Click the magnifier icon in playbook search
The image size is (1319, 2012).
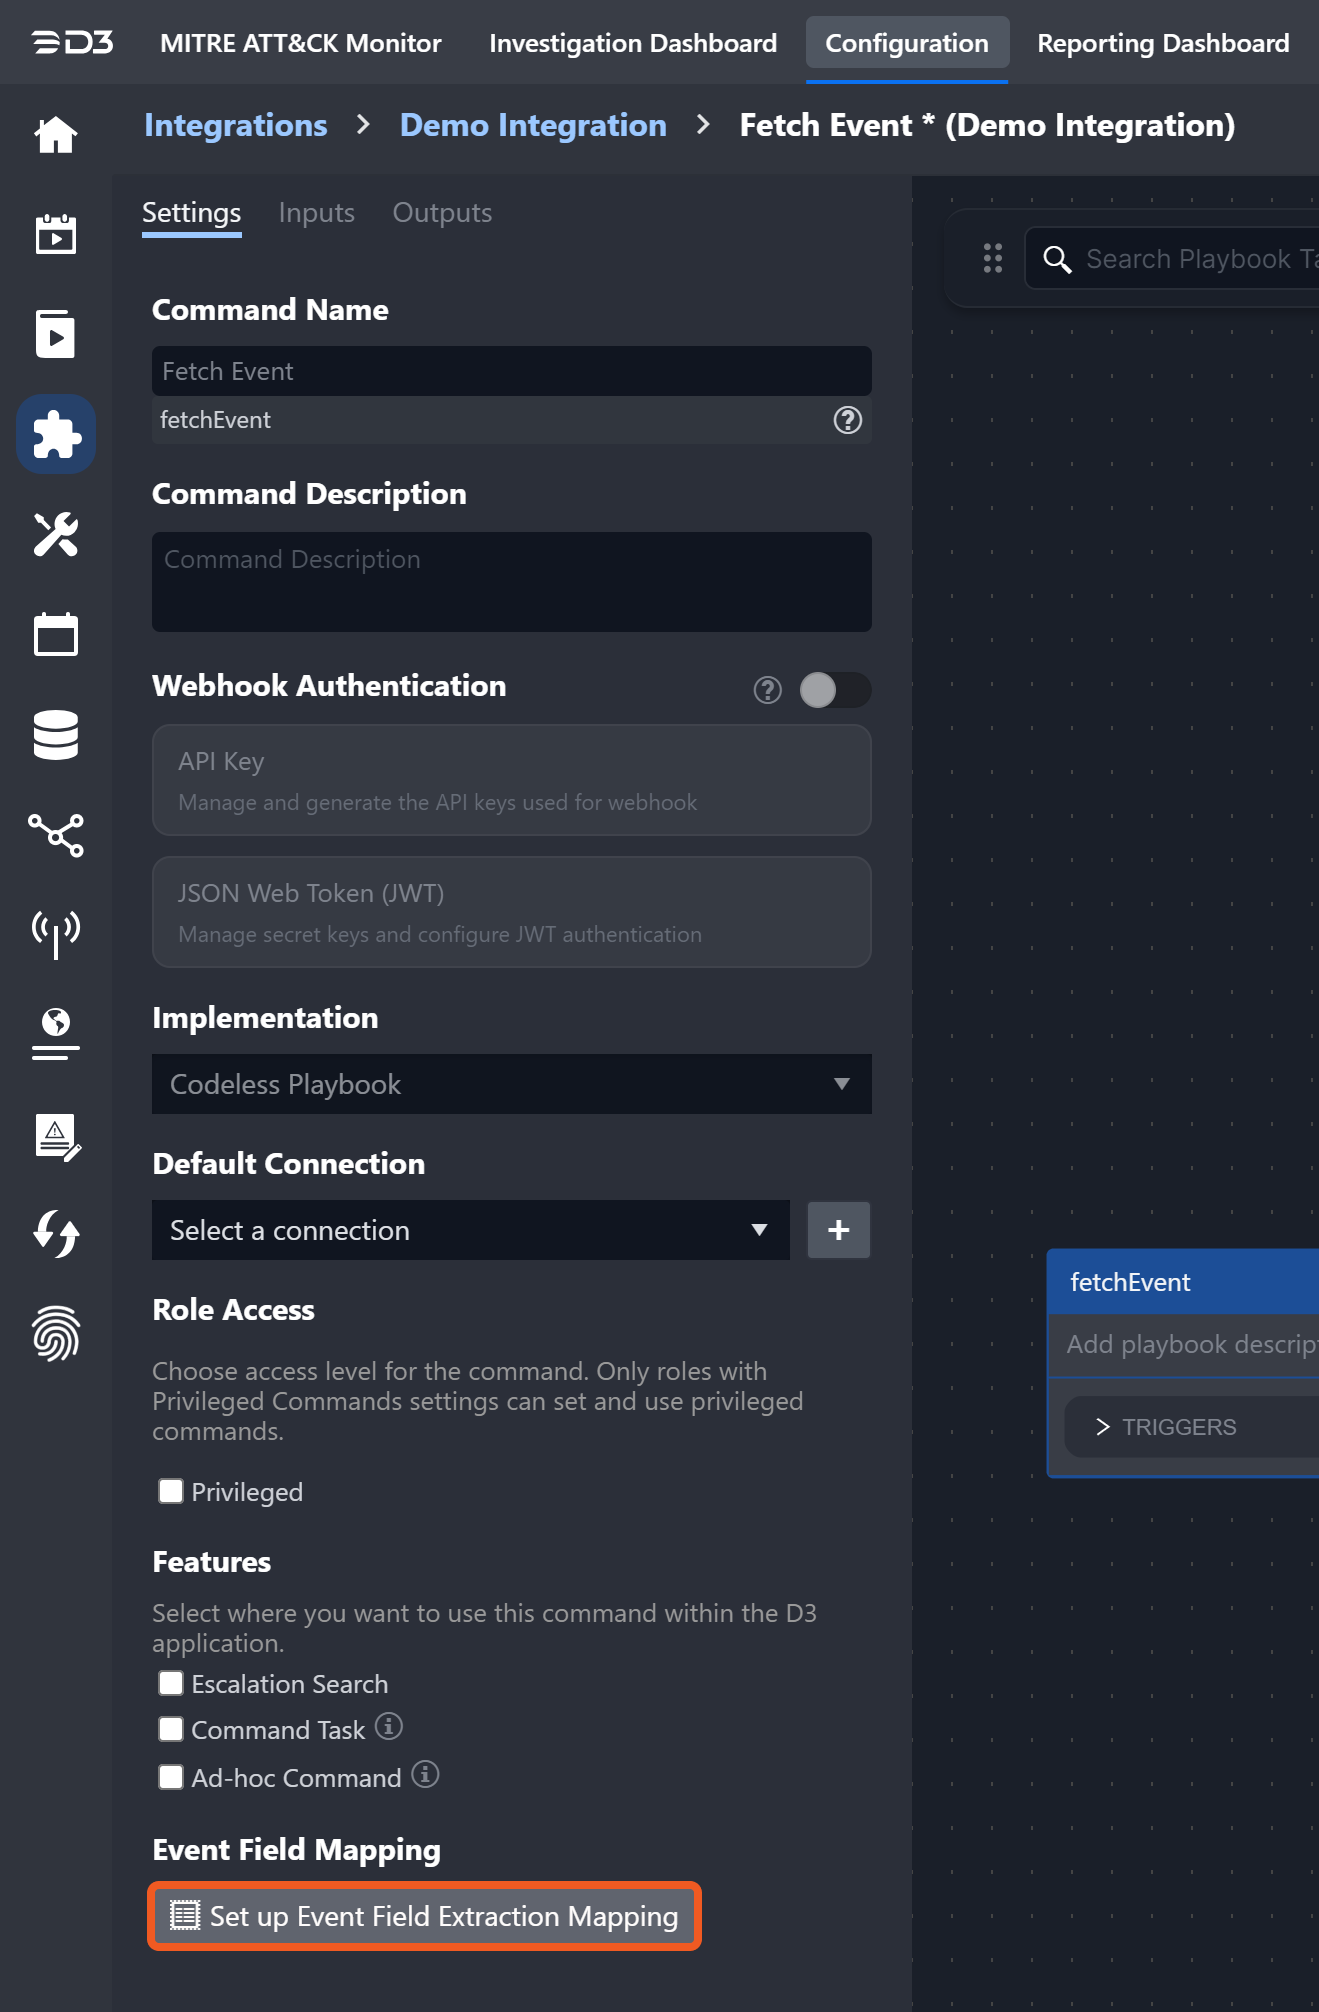pos(1057,259)
